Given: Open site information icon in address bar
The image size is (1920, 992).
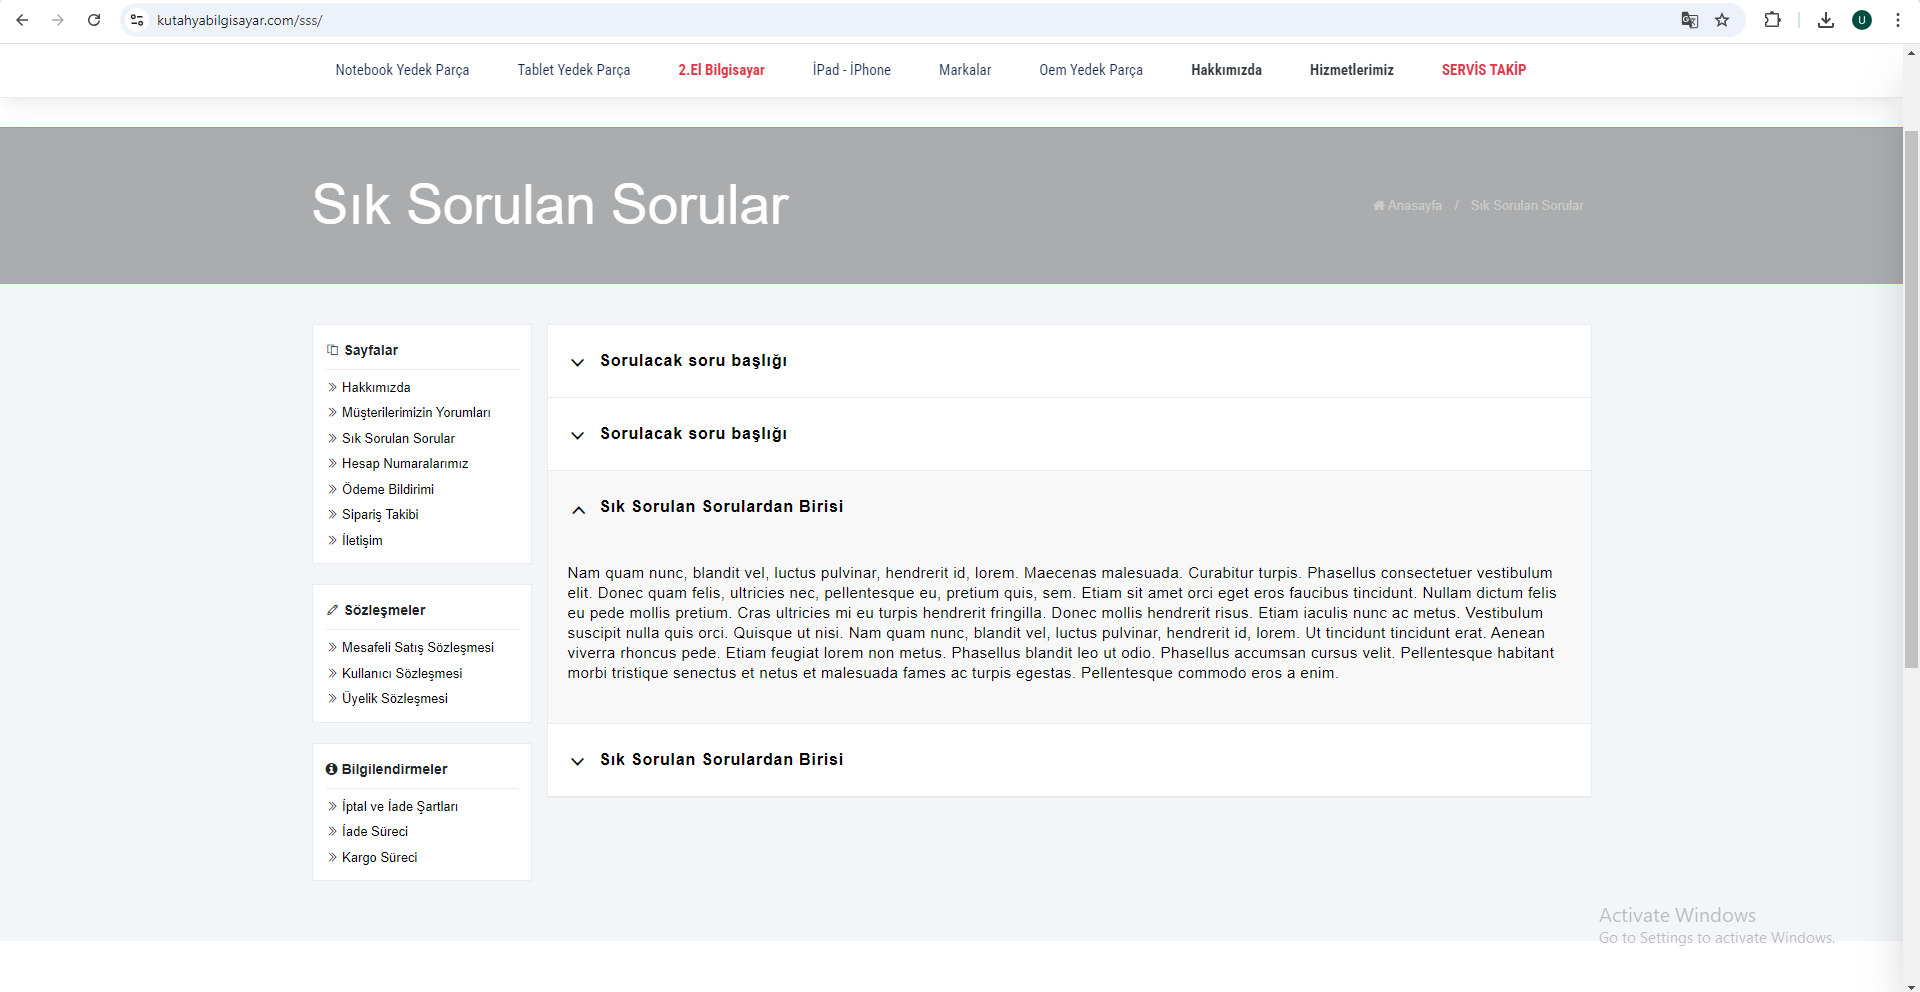Looking at the screenshot, I should coord(137,20).
